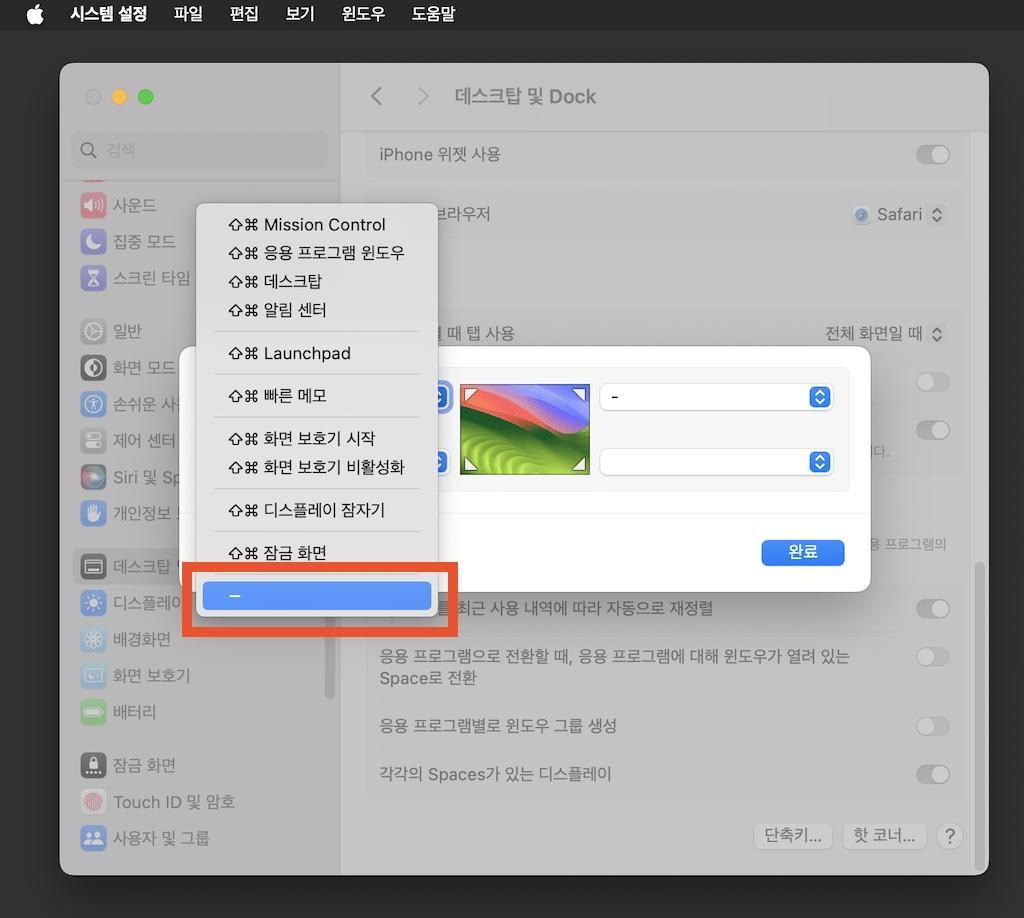The height and width of the screenshot is (918, 1024).
Task: Open the 전체 화면일 때 tab preference dropdown
Action: (884, 334)
